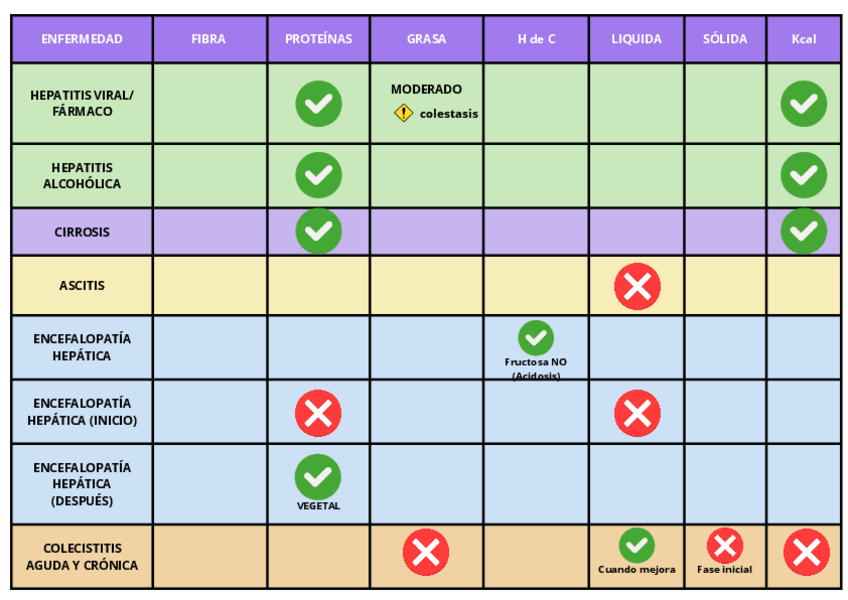
Task: Click green check above VEGETAL label
Action: (318, 477)
